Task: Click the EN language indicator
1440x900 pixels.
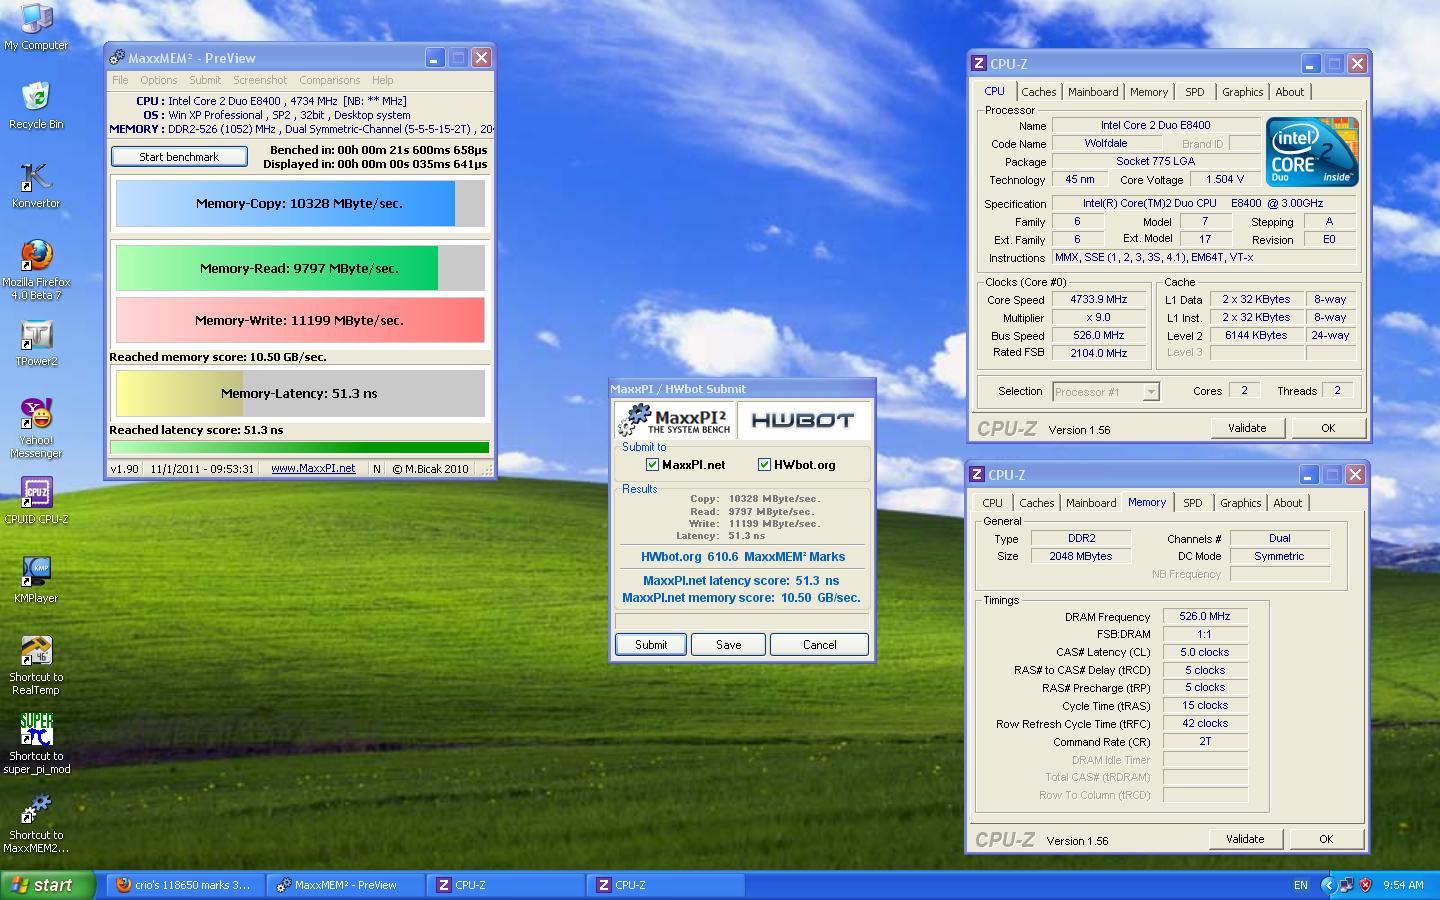Action: 1300,885
